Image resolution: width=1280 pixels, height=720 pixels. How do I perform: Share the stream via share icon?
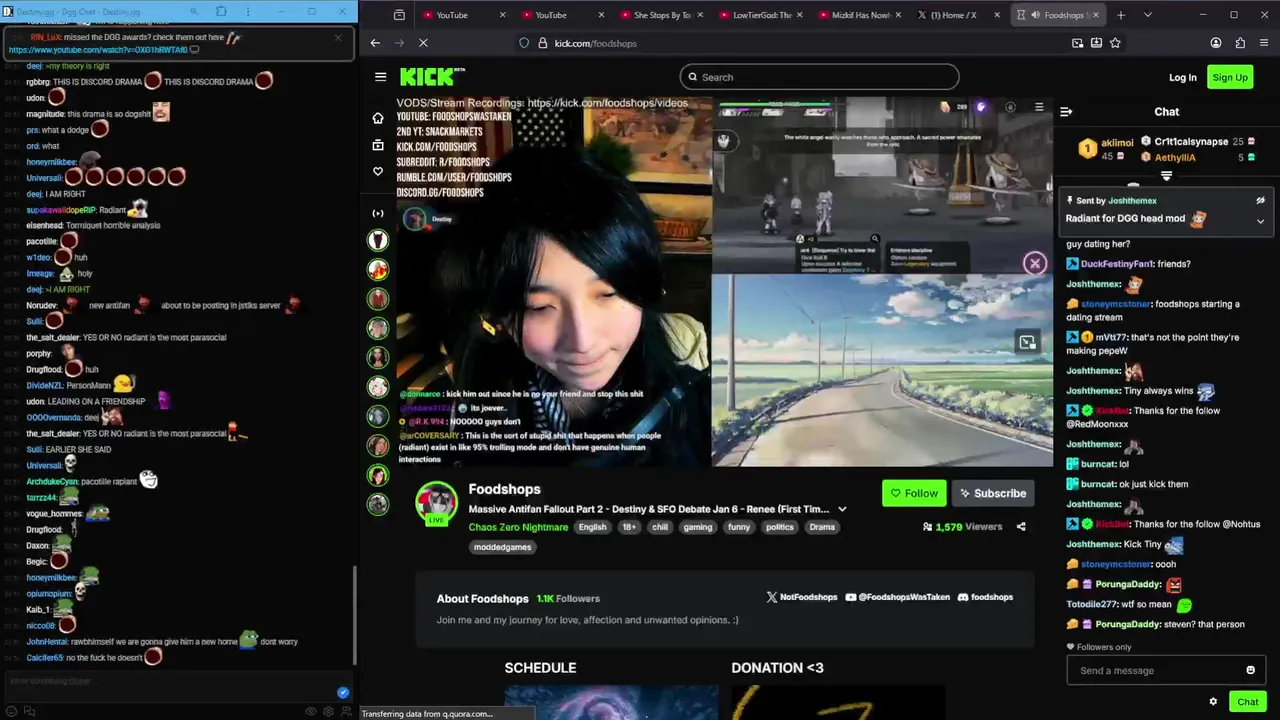[1021, 527]
